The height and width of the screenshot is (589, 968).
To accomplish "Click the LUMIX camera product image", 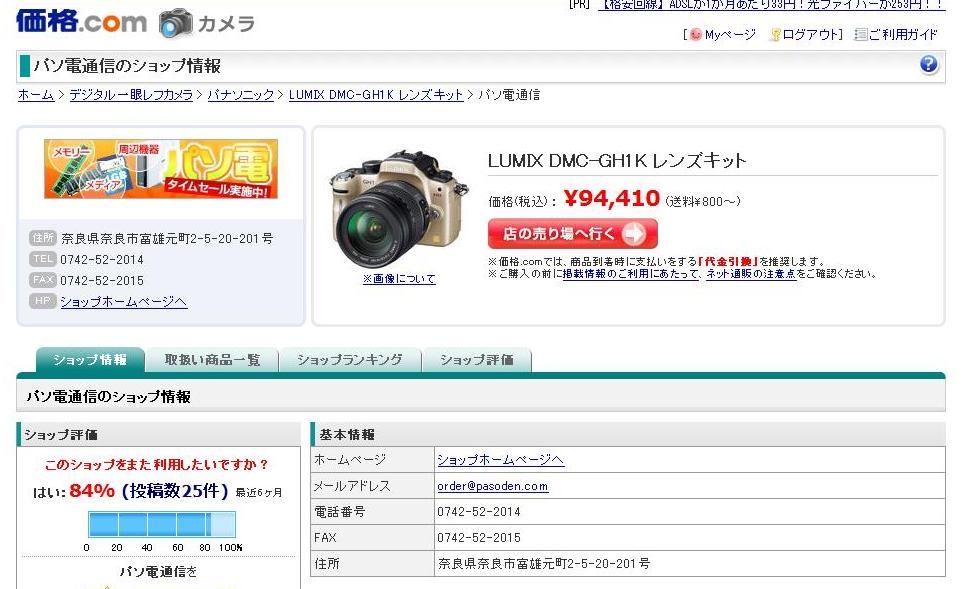I will pyautogui.click(x=399, y=209).
